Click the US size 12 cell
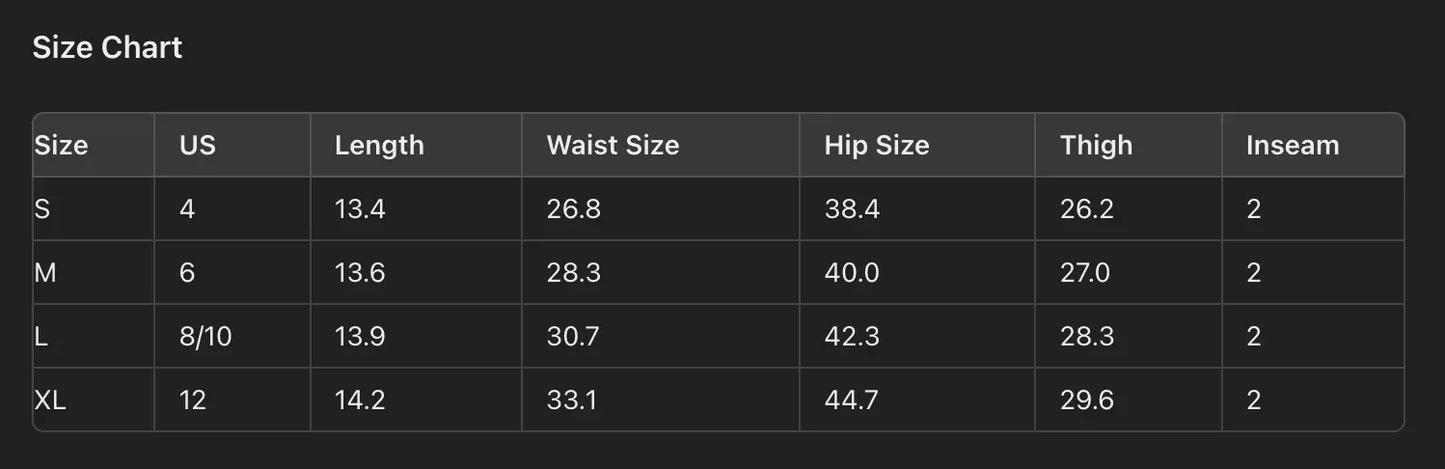This screenshot has width=1445, height=469. [x=192, y=401]
